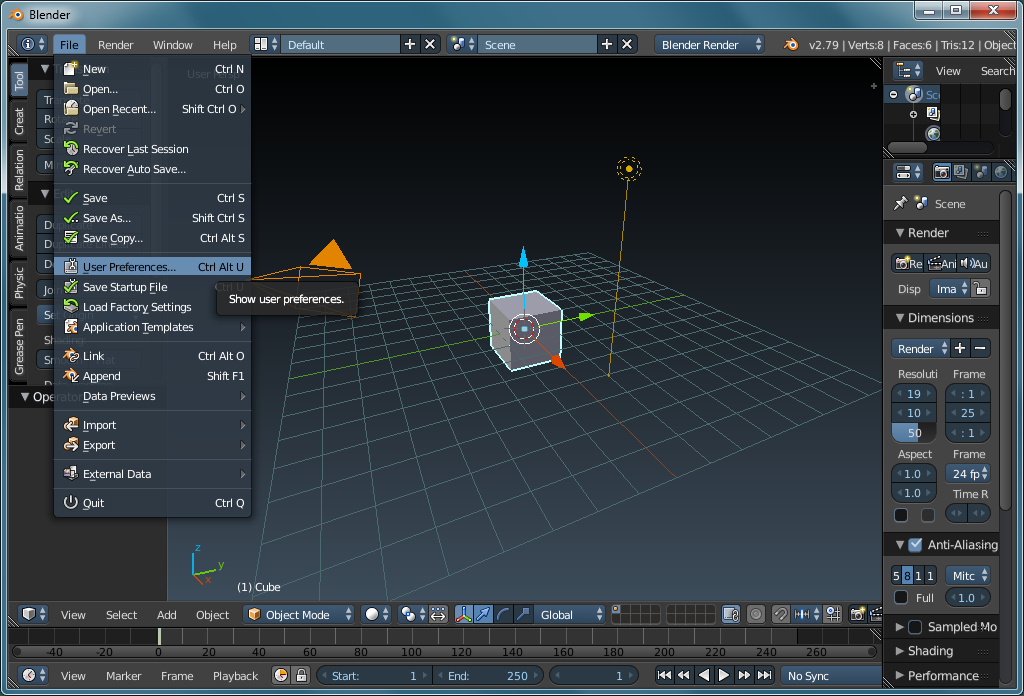The image size is (1024, 696).
Task: Select the translate manipulator arrow icon
Action: (483, 614)
